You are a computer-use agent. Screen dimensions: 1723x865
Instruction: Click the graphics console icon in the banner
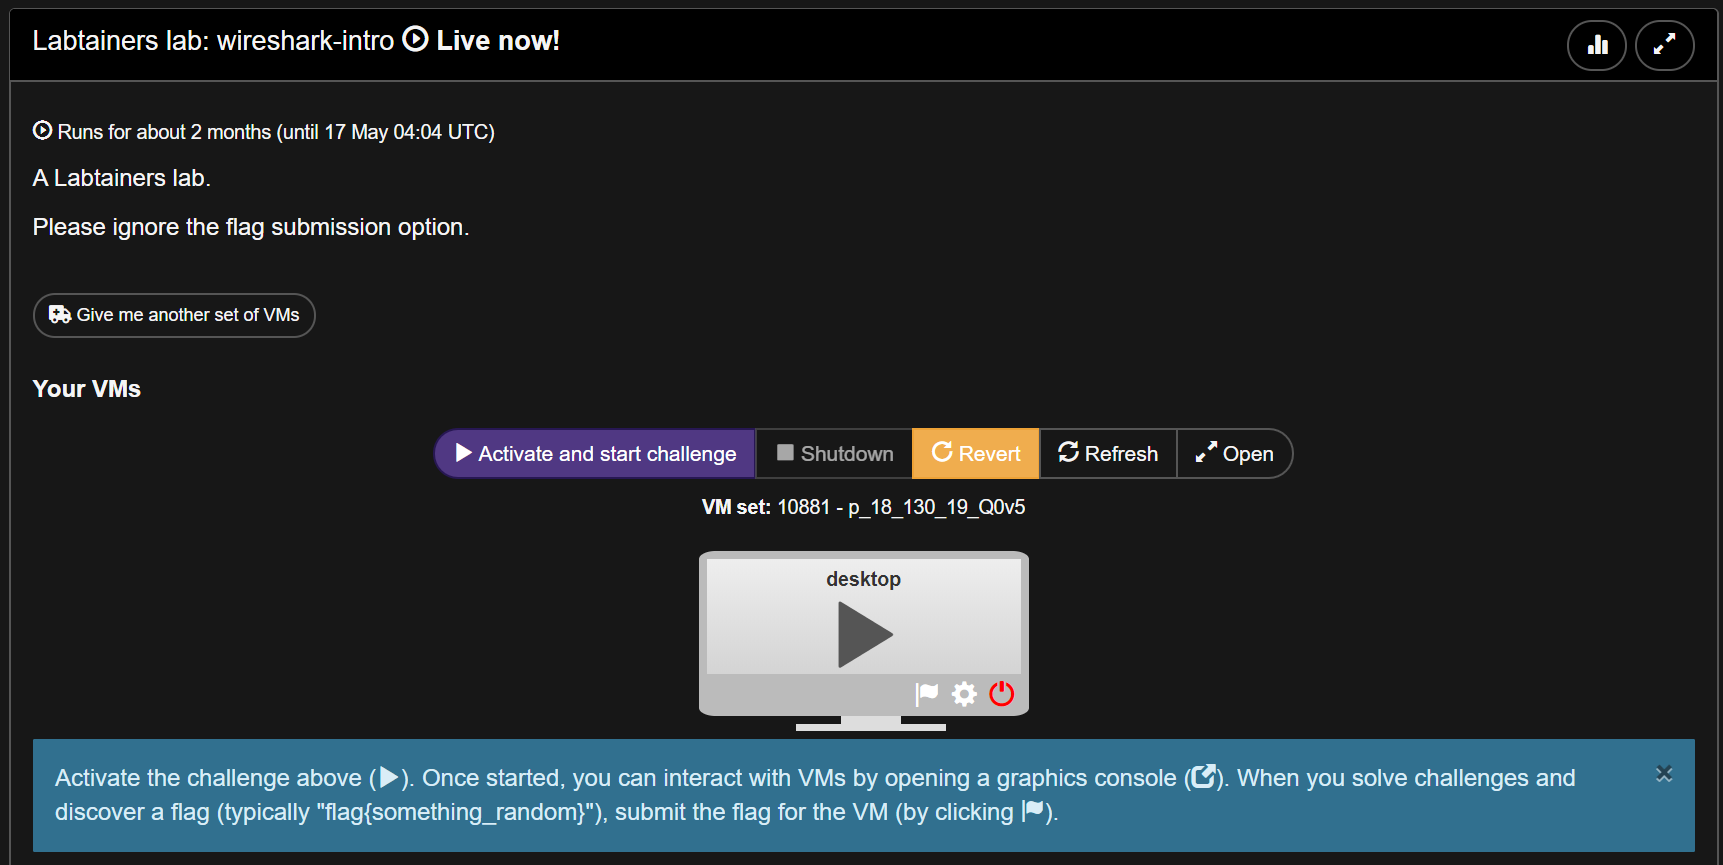1202,777
